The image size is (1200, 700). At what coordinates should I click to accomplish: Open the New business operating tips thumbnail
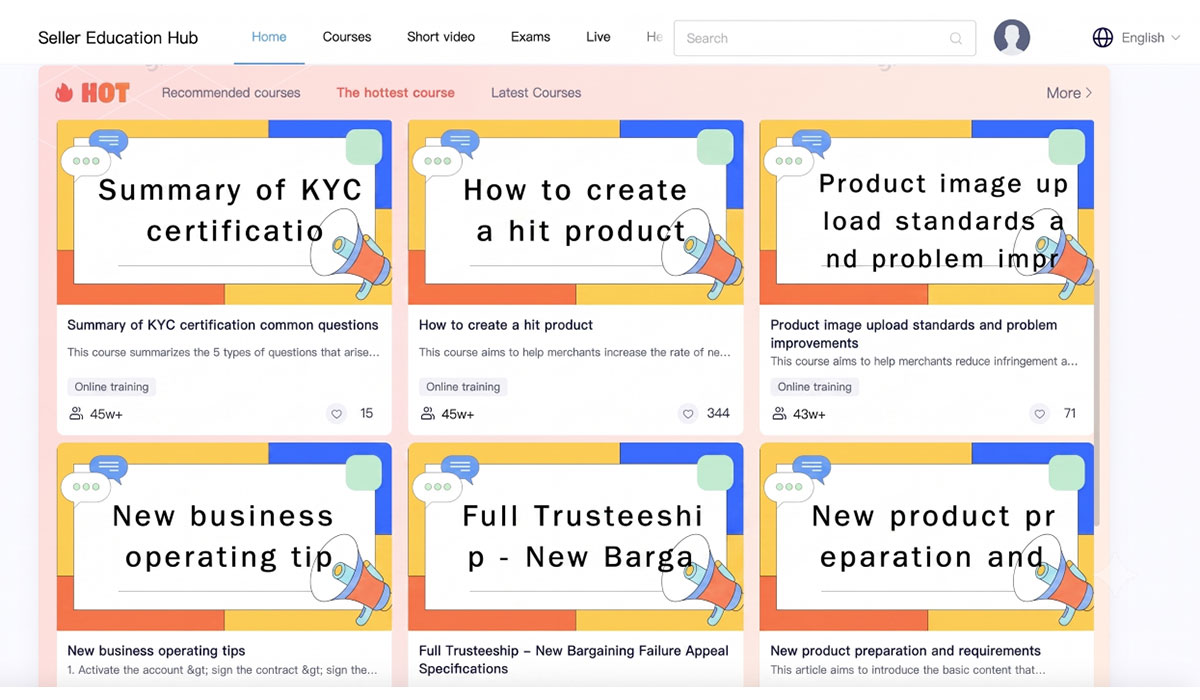click(224, 537)
